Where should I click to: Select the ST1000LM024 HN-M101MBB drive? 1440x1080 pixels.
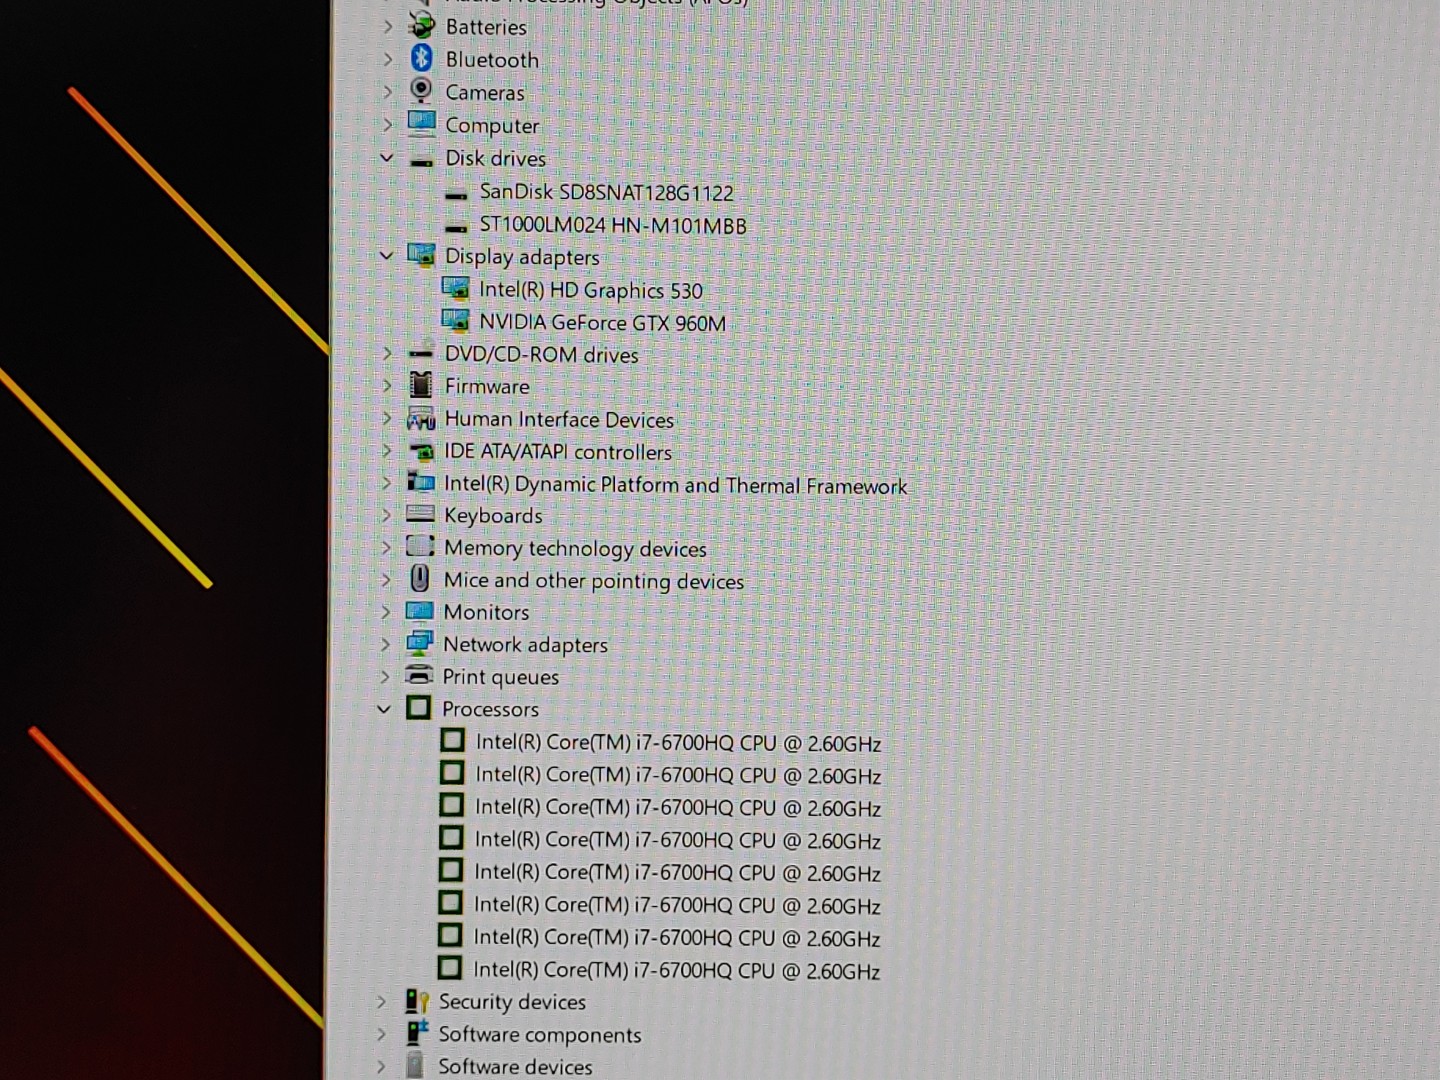pos(612,226)
